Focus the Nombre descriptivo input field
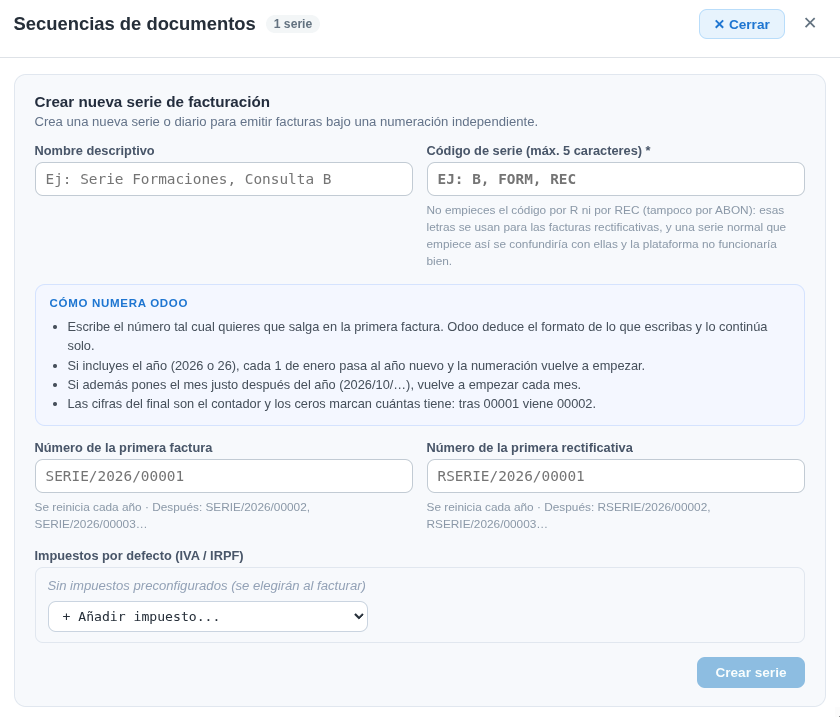This screenshot has width=840, height=717. point(223,179)
